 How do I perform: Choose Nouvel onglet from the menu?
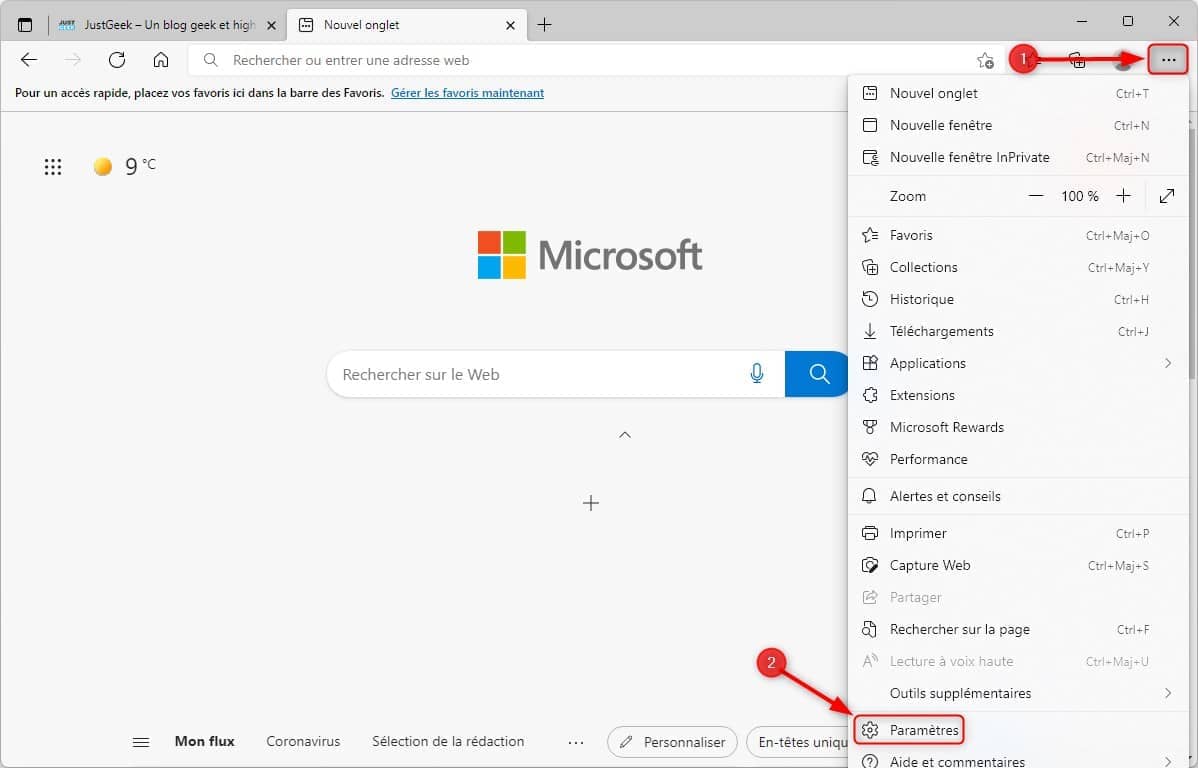coord(1018,93)
